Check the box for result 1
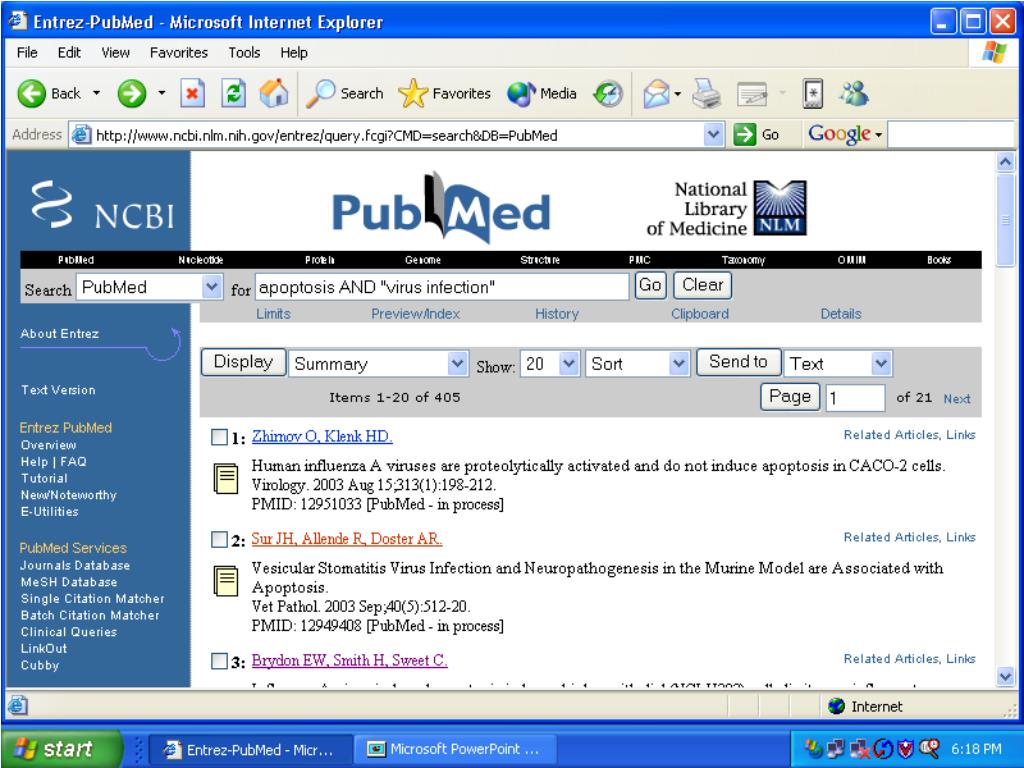The height and width of the screenshot is (768, 1024). click(x=219, y=437)
